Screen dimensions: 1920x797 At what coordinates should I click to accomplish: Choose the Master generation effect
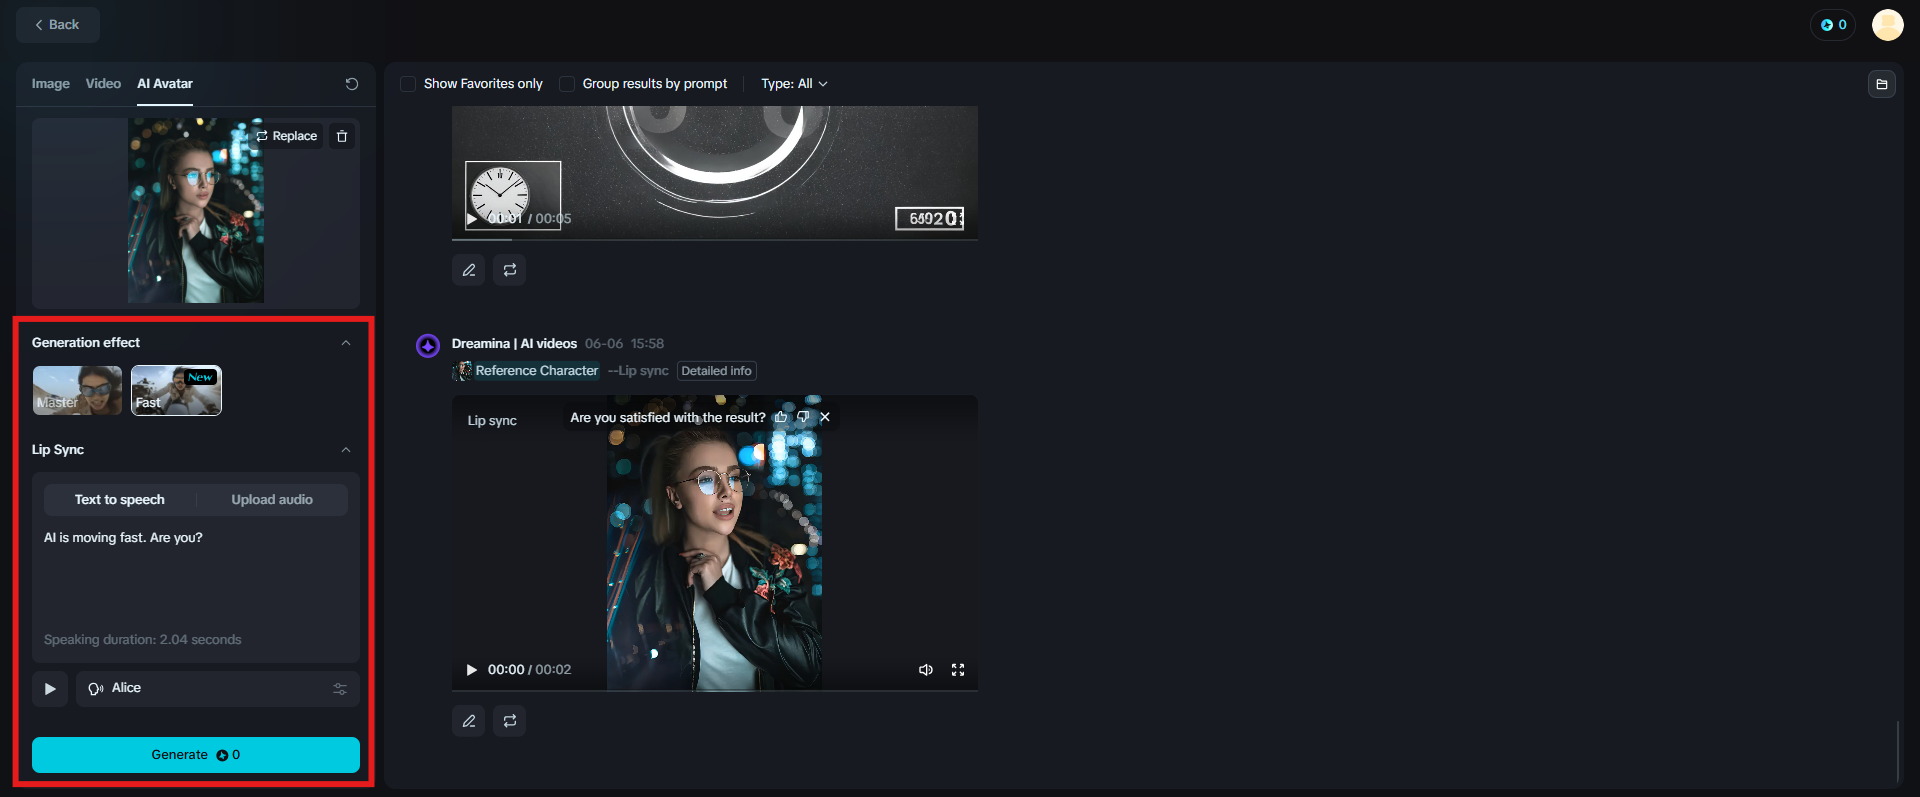point(77,390)
